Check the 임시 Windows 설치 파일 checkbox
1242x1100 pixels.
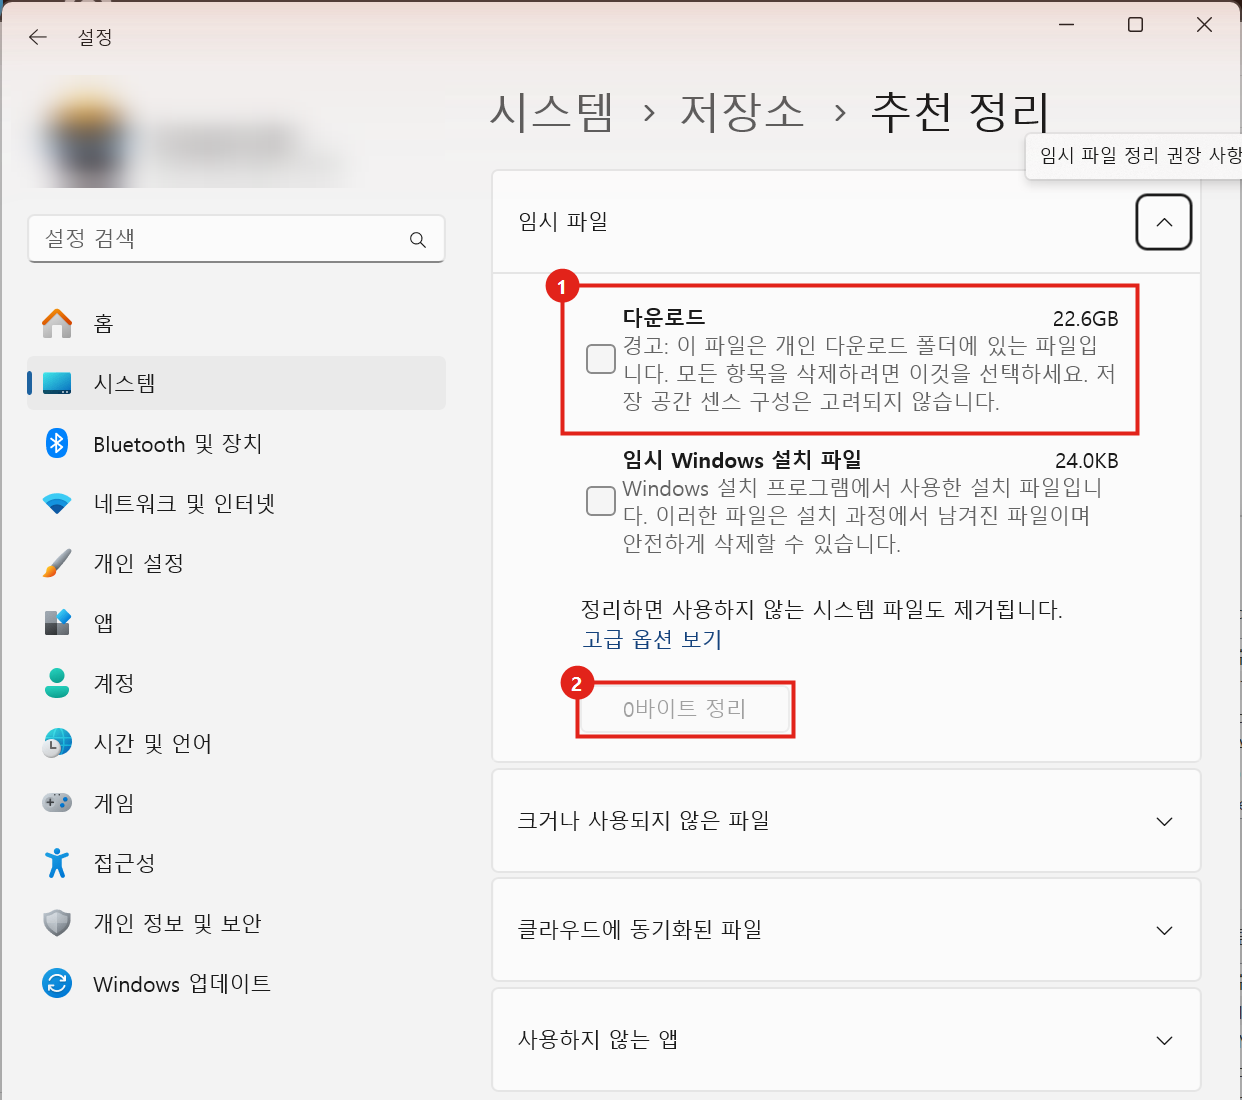point(601,501)
